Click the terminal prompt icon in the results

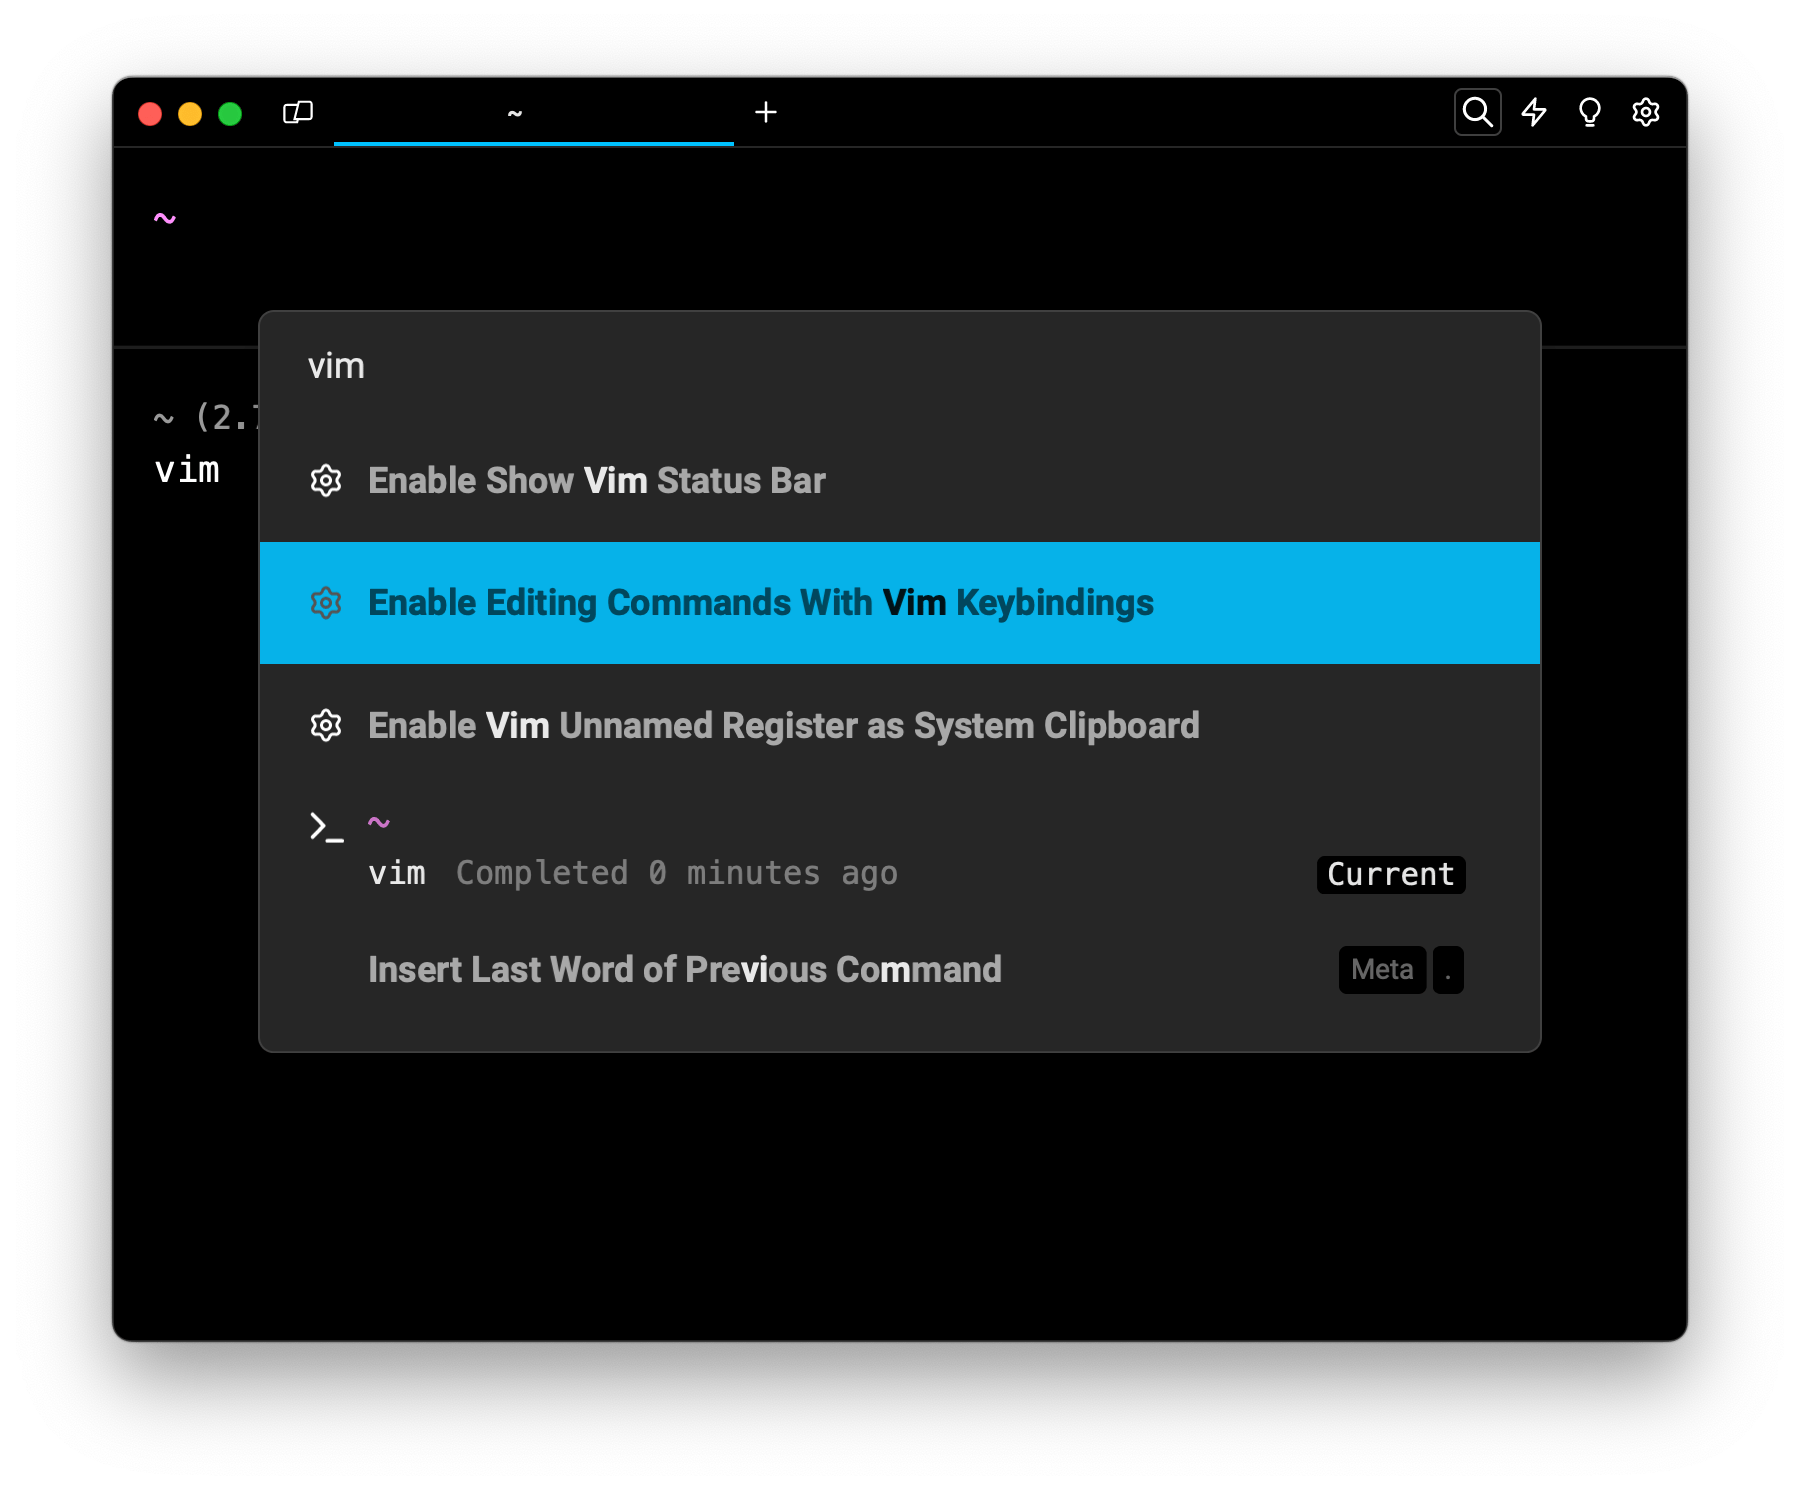tap(326, 827)
